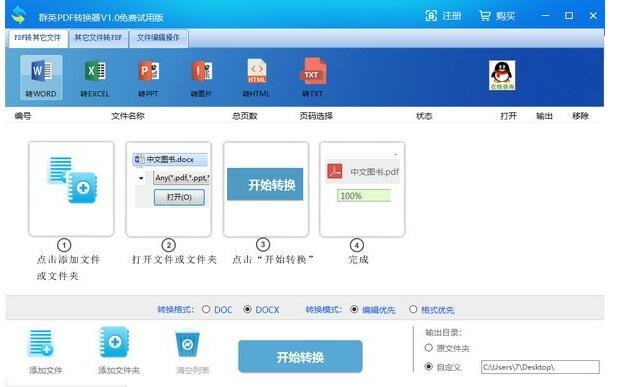Select the DOC format radio button
Viewport: 618px width, 387px height.
click(x=206, y=309)
